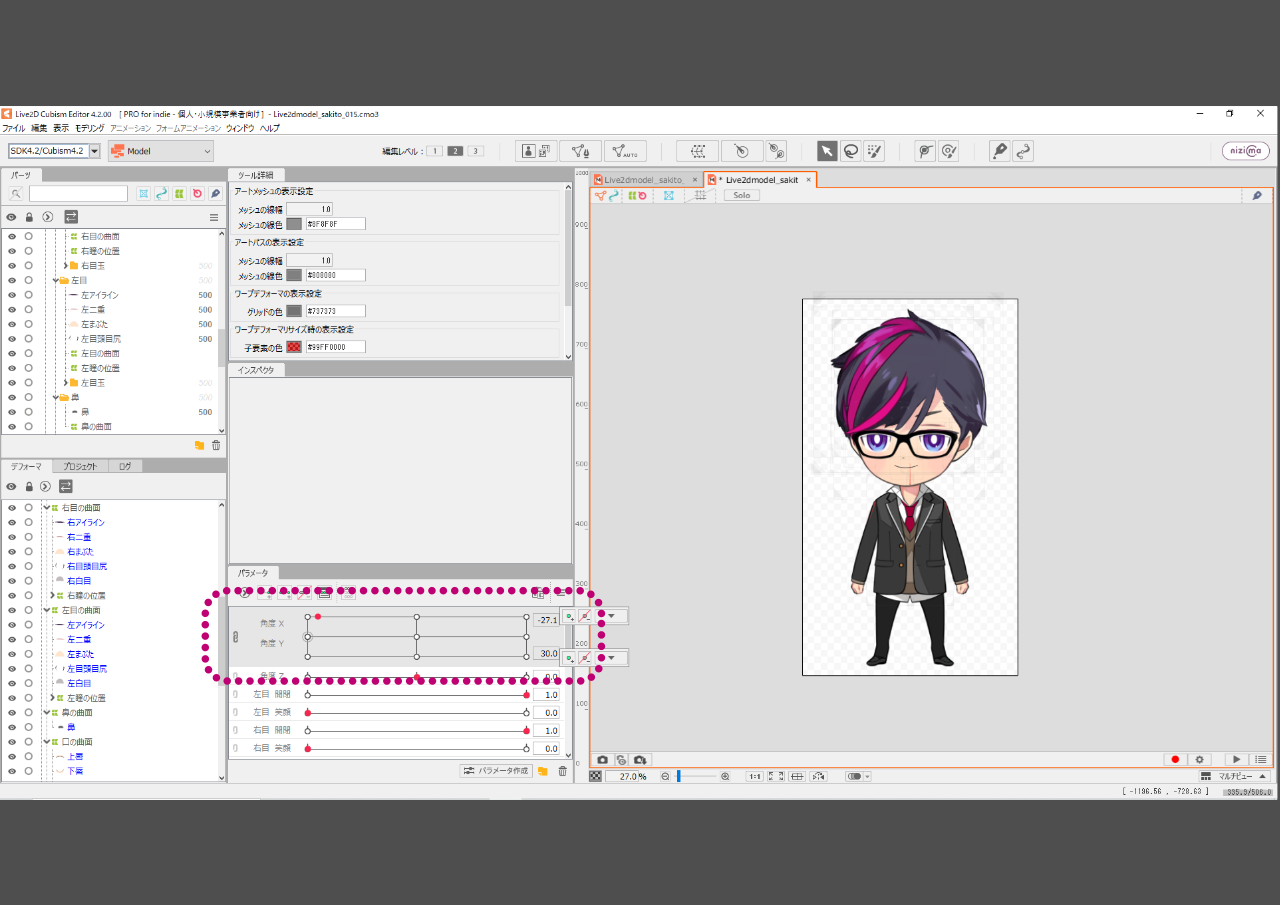The image size is (1280, 905).
Task: Select the art path control-point tool
Action: pos(1023,151)
